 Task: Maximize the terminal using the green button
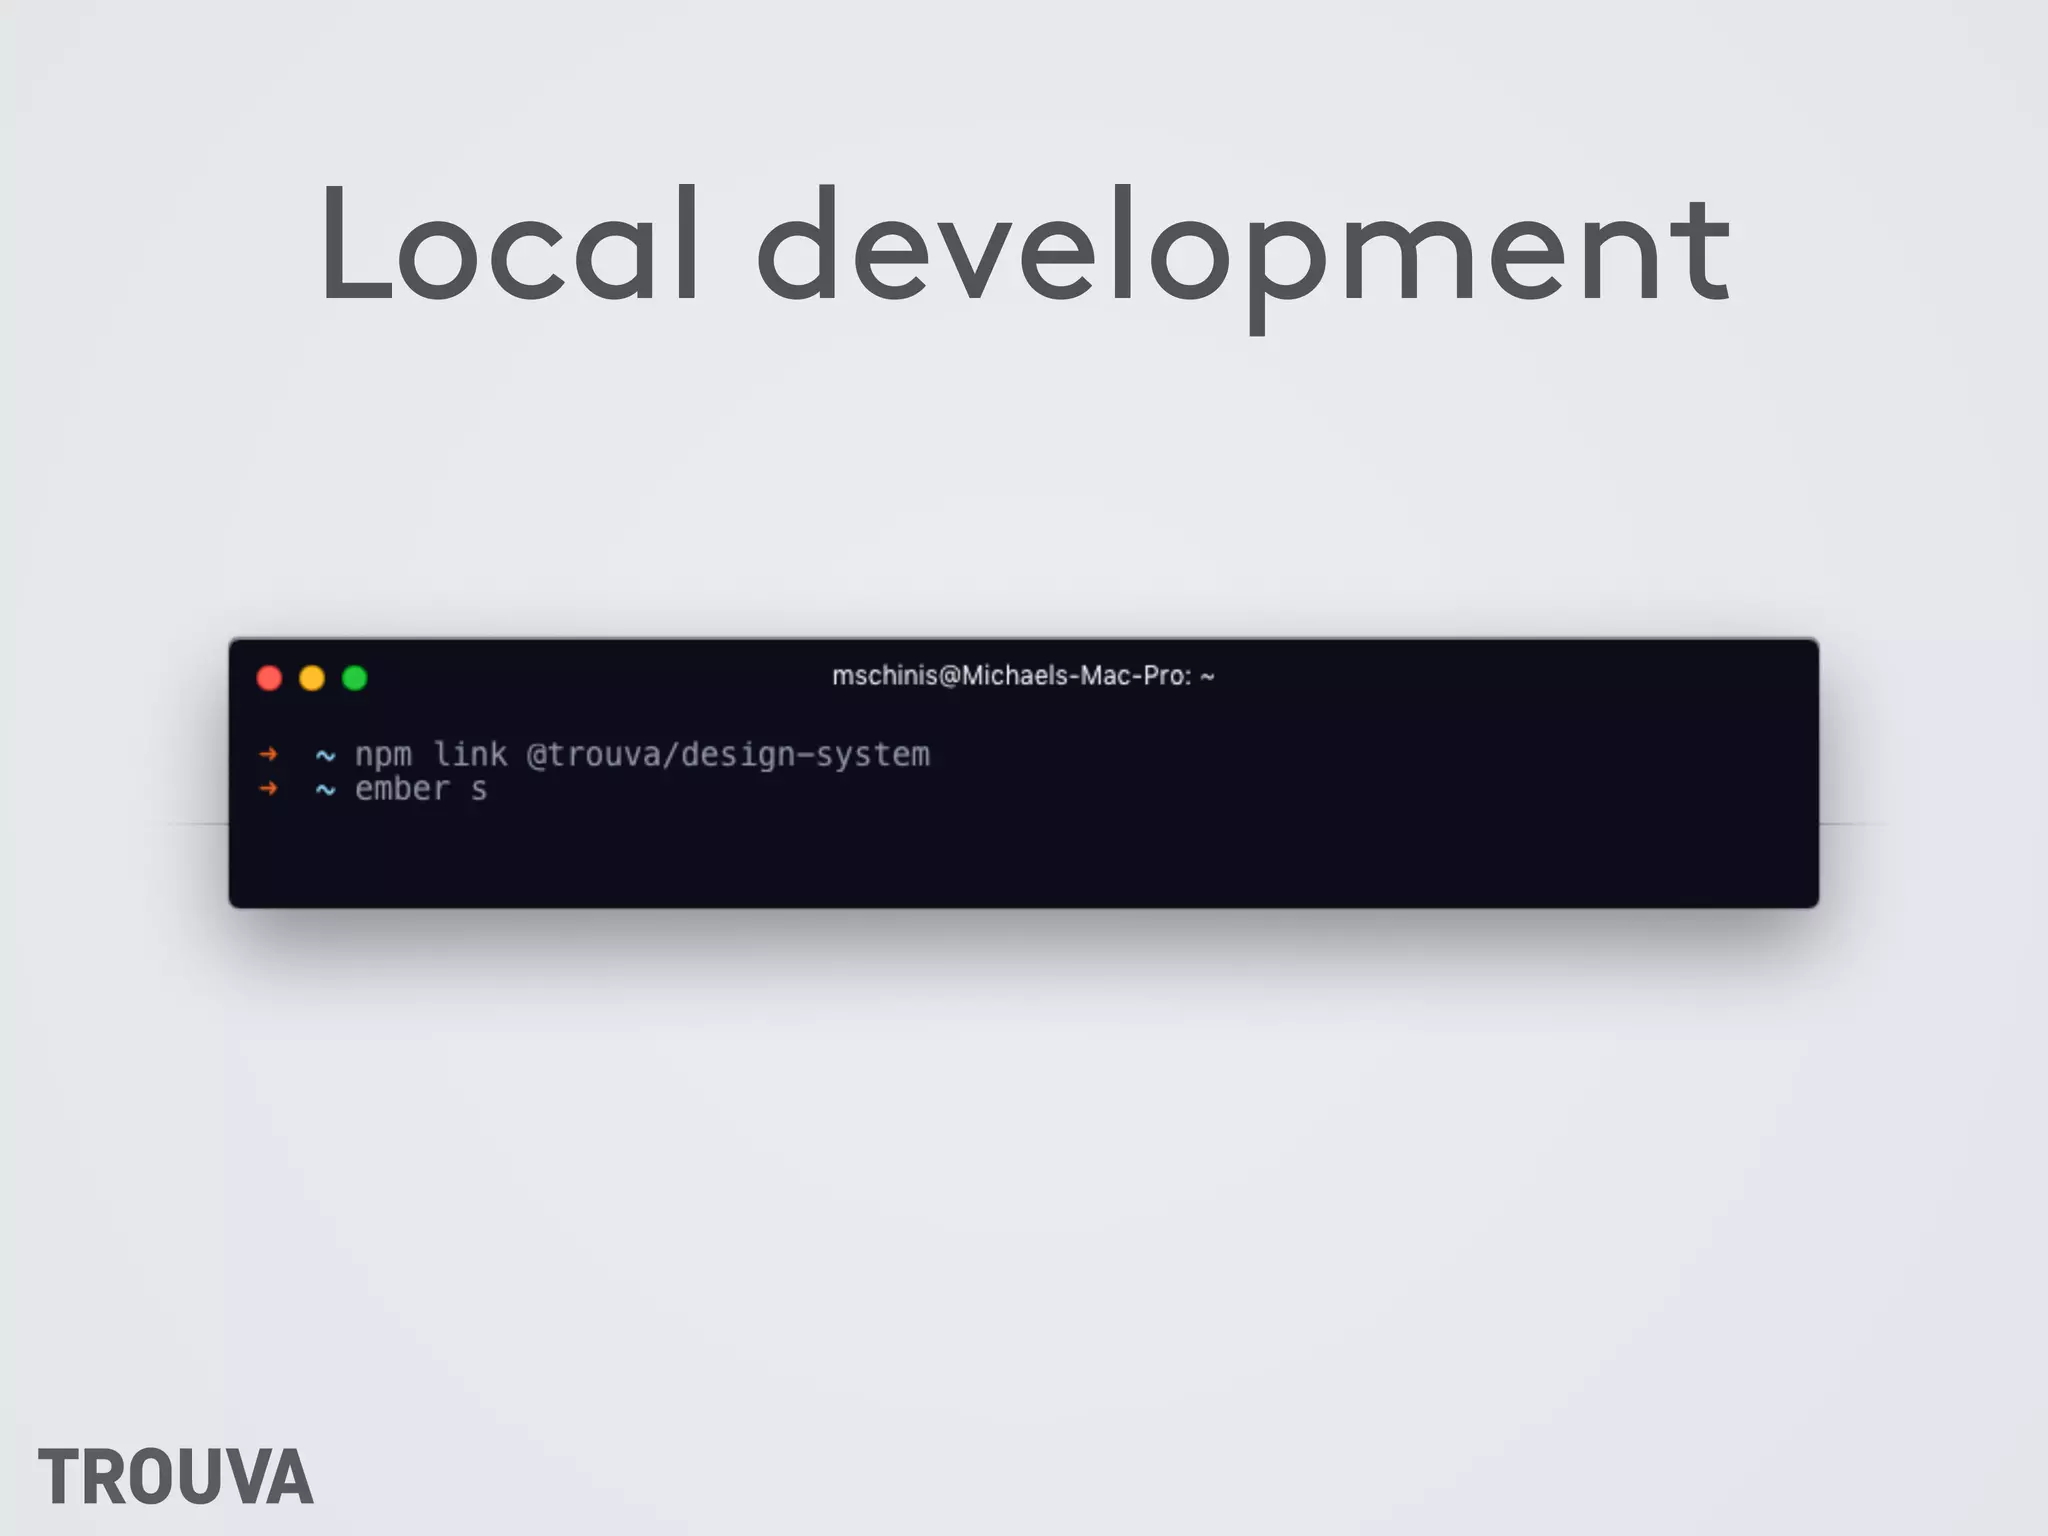(x=355, y=678)
